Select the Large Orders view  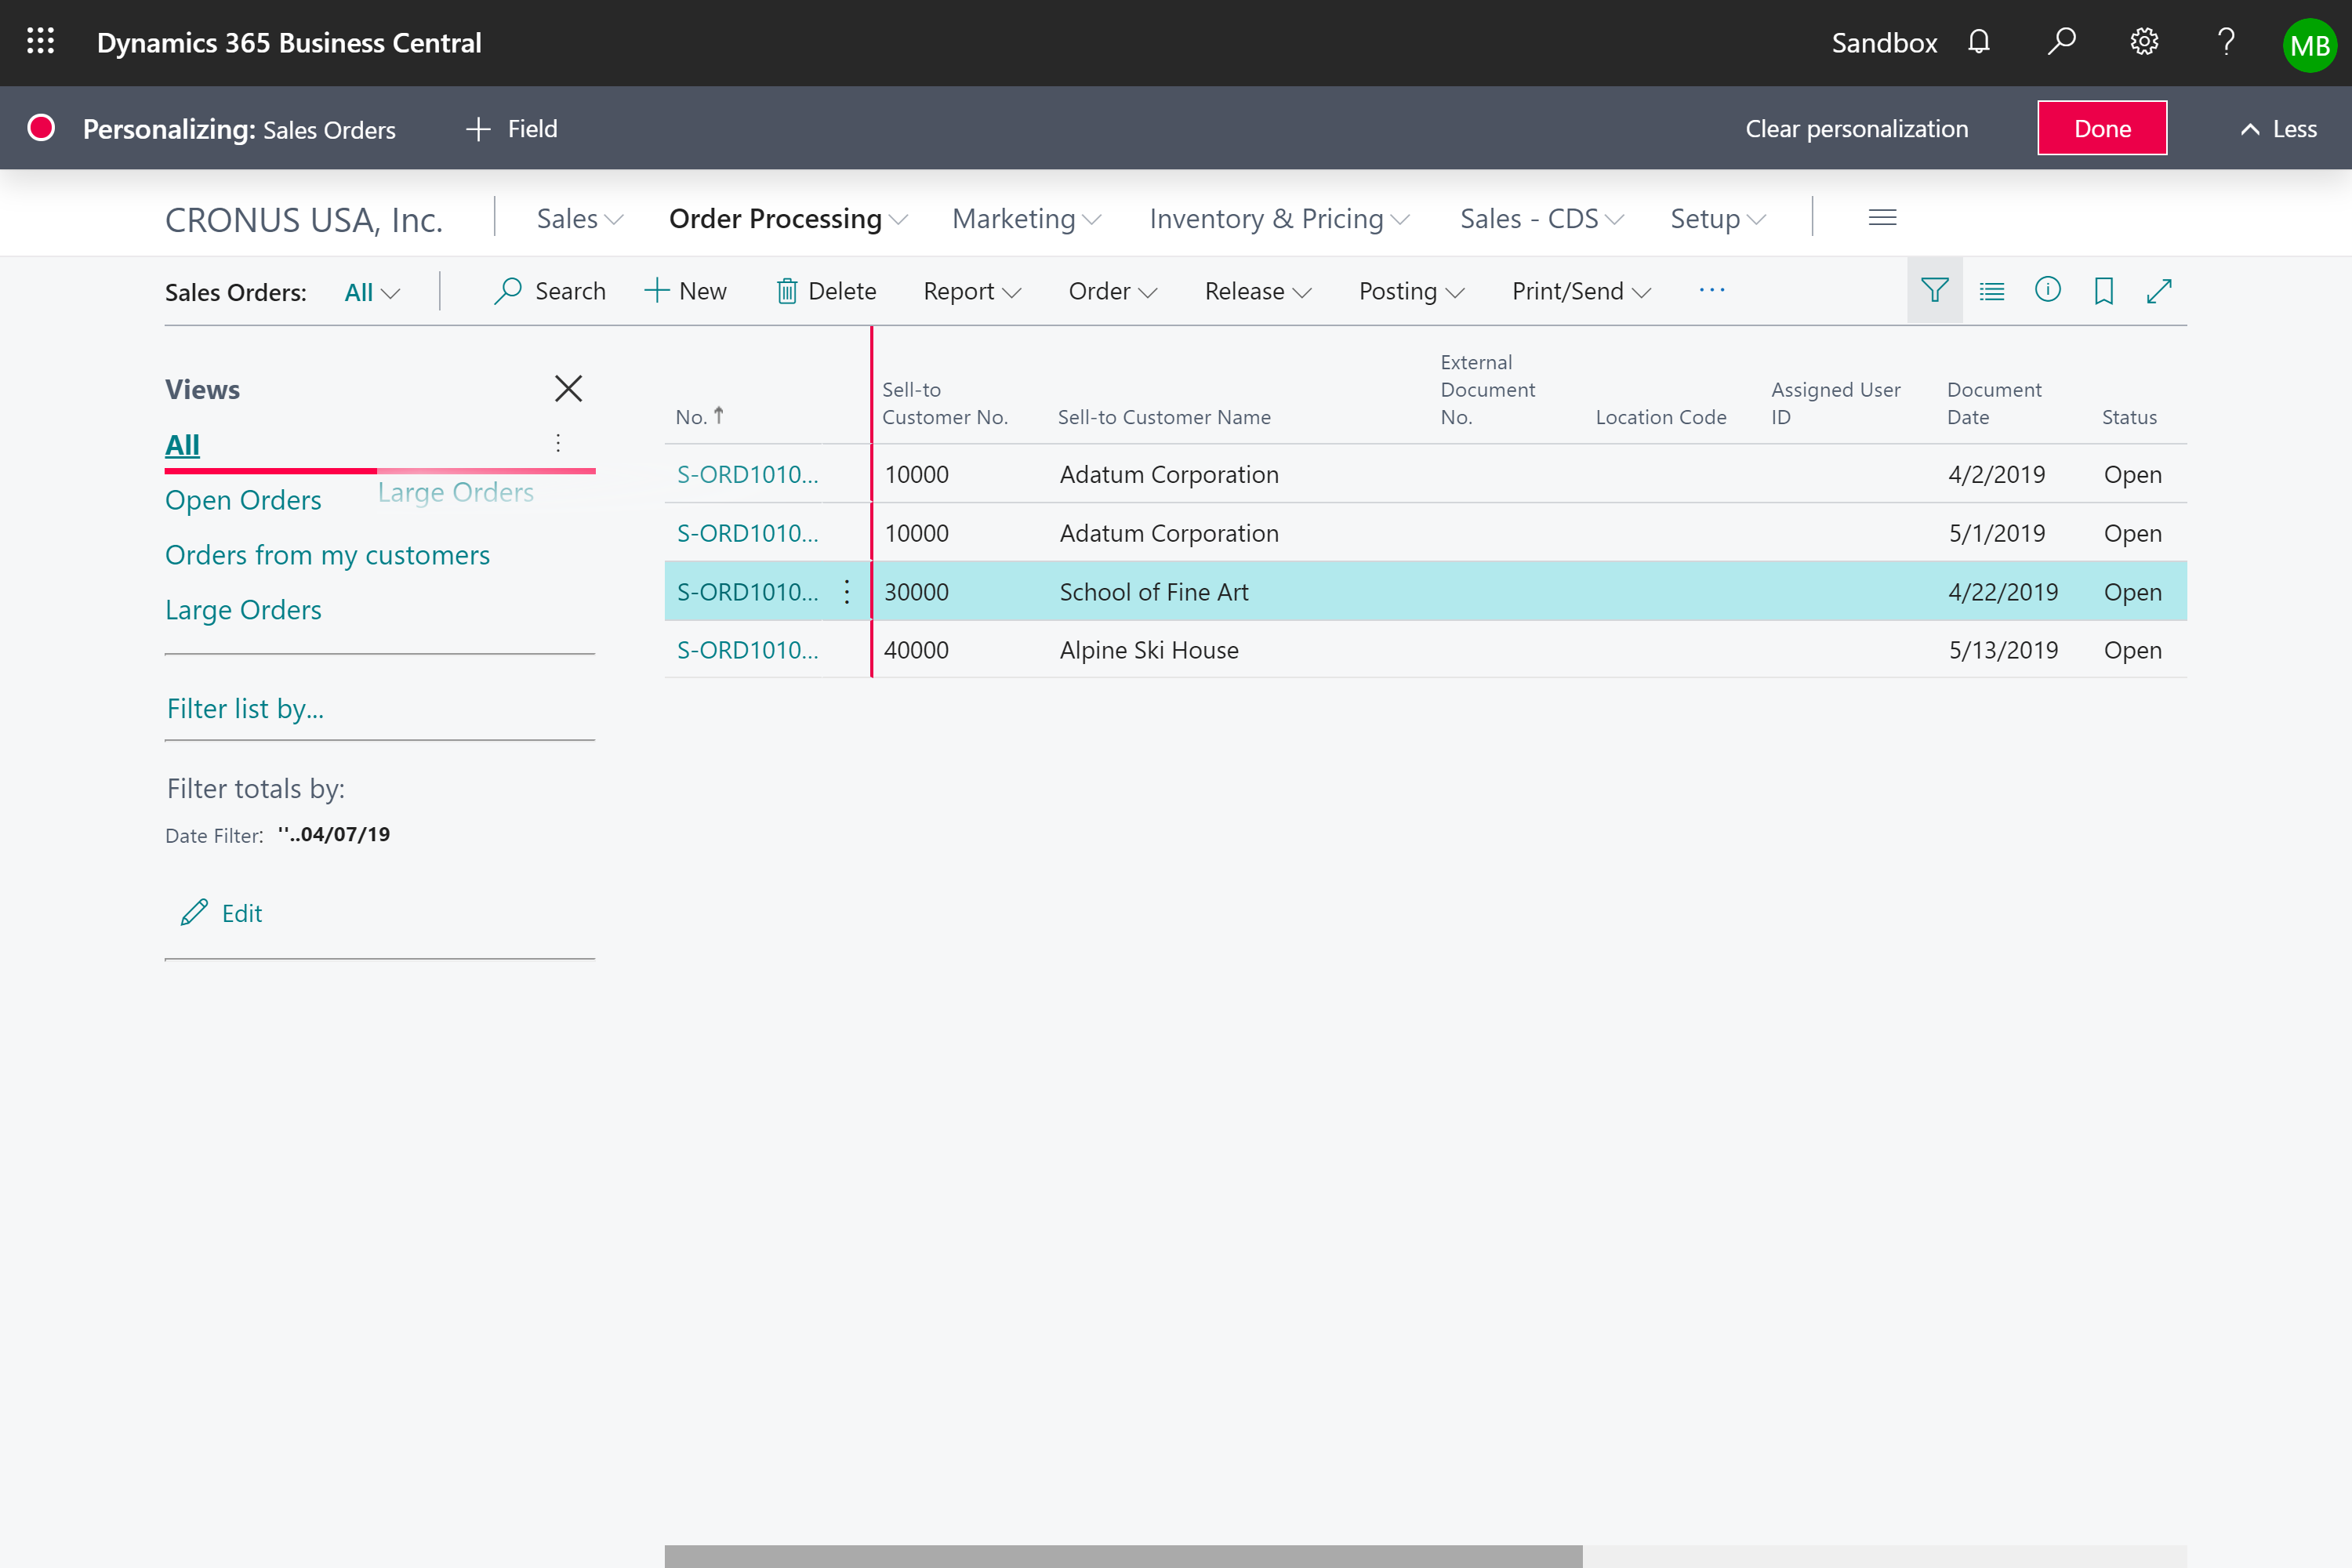[x=243, y=609]
